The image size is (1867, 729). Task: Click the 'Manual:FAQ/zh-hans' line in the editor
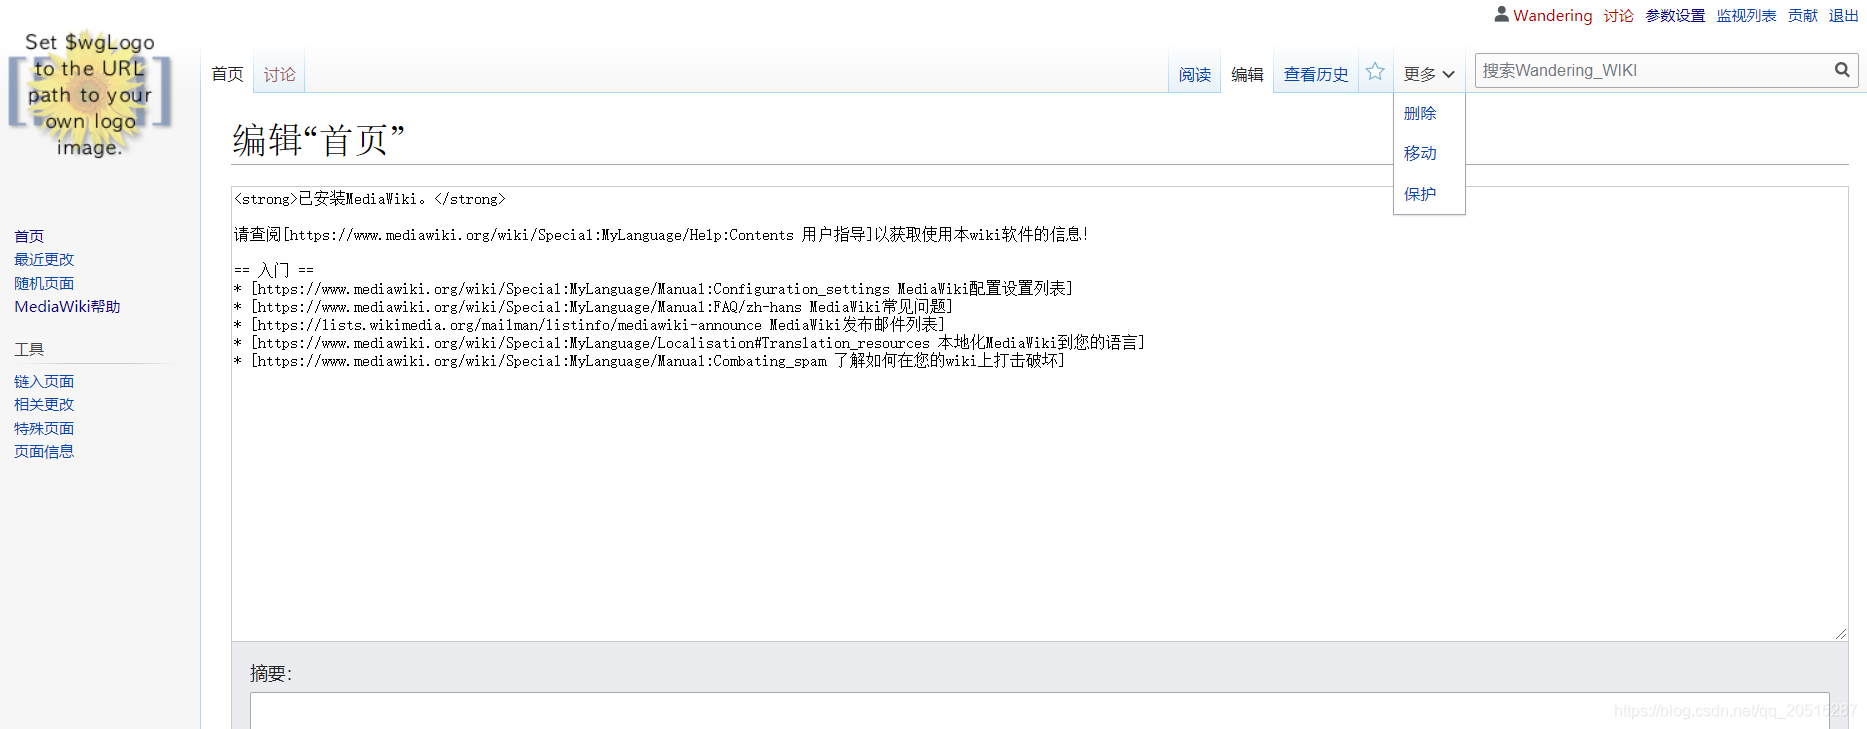pyautogui.click(x=593, y=306)
